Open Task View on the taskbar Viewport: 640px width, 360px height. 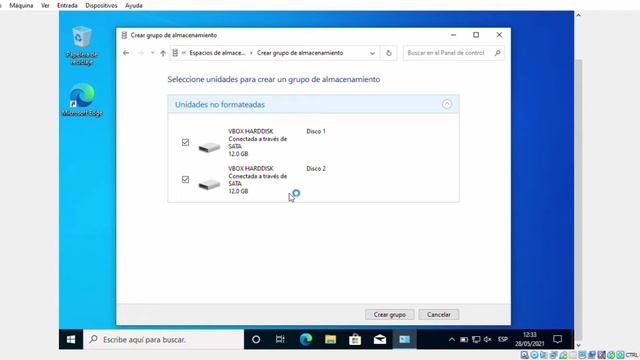pos(280,339)
